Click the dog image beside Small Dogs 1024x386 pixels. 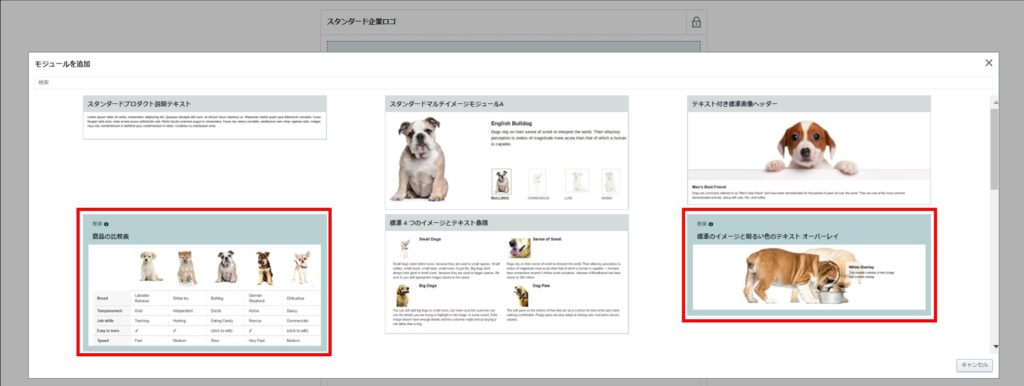coord(404,248)
